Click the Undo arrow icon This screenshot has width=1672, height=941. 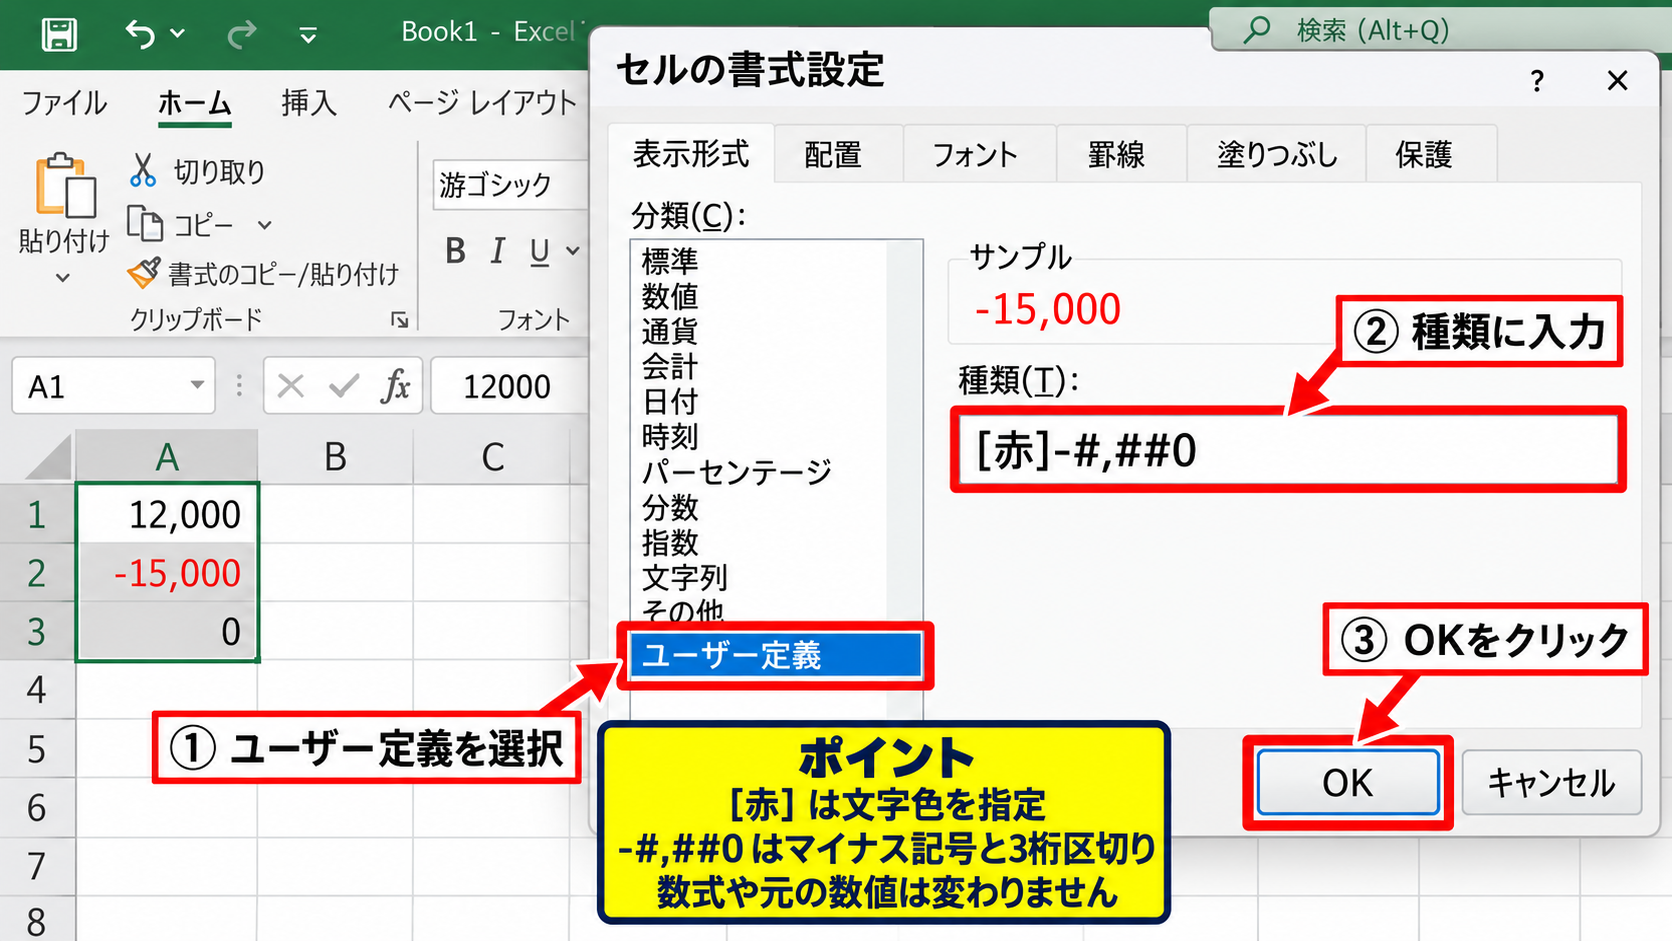click(140, 34)
